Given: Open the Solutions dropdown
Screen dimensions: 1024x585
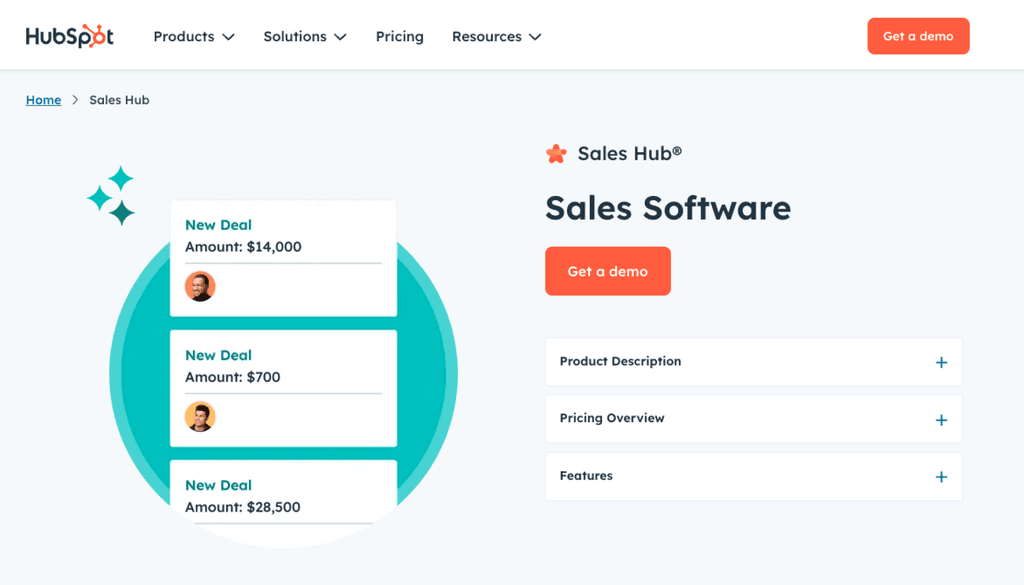Looking at the screenshot, I should point(304,36).
